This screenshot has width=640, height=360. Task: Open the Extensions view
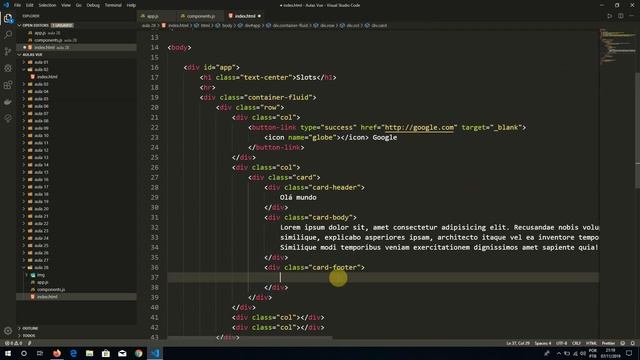(x=8, y=85)
